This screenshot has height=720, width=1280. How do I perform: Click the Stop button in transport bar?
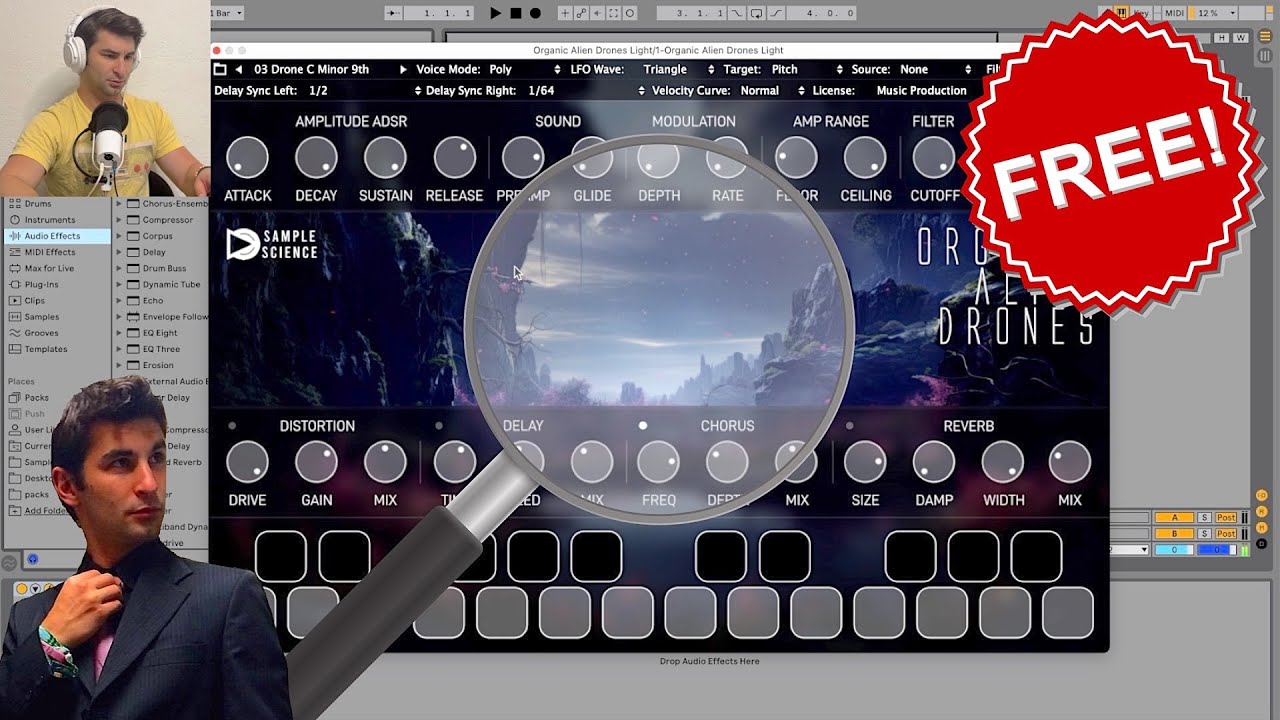(x=516, y=13)
